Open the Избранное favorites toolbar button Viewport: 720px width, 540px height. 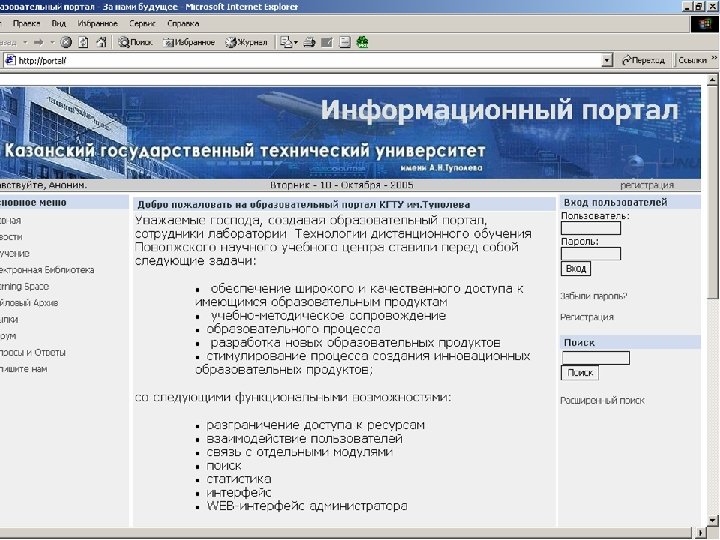tap(189, 42)
